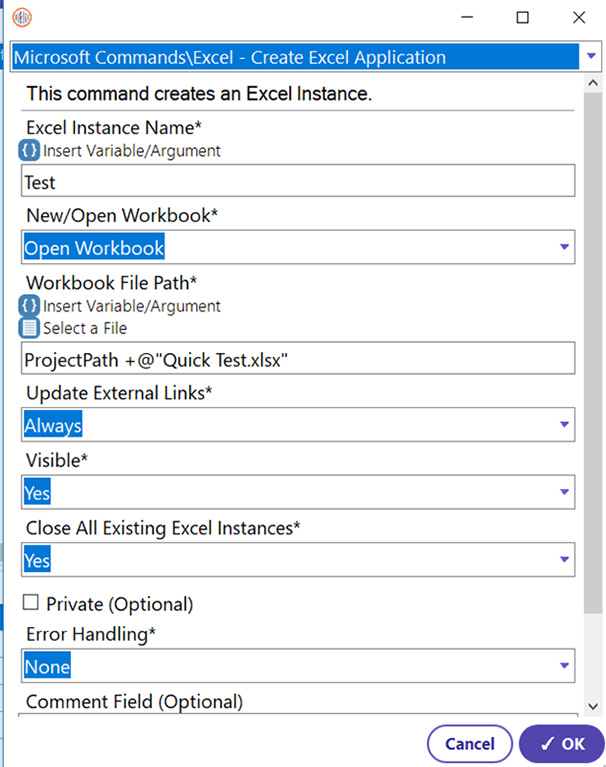Click the braces icon under Excel Instance Name

point(29,151)
